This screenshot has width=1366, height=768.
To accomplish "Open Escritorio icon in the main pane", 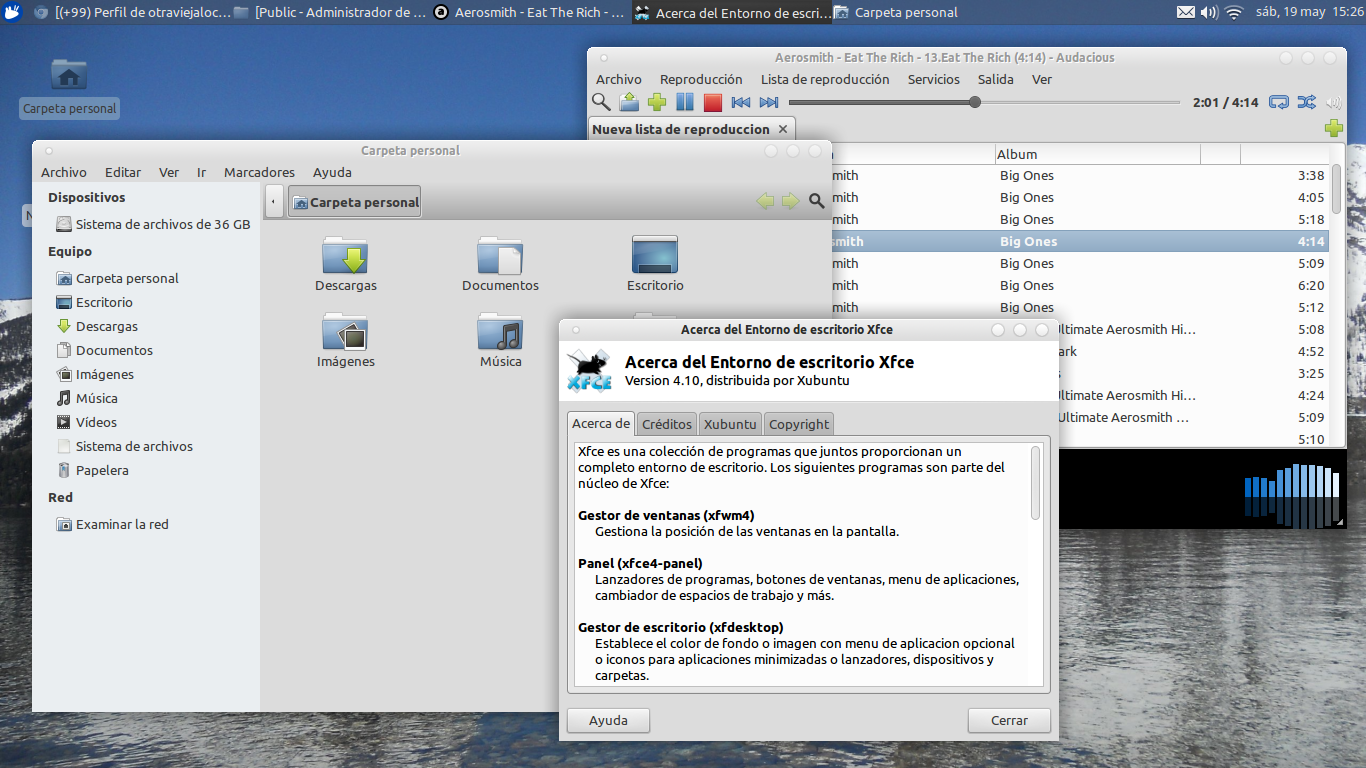I will tap(655, 264).
